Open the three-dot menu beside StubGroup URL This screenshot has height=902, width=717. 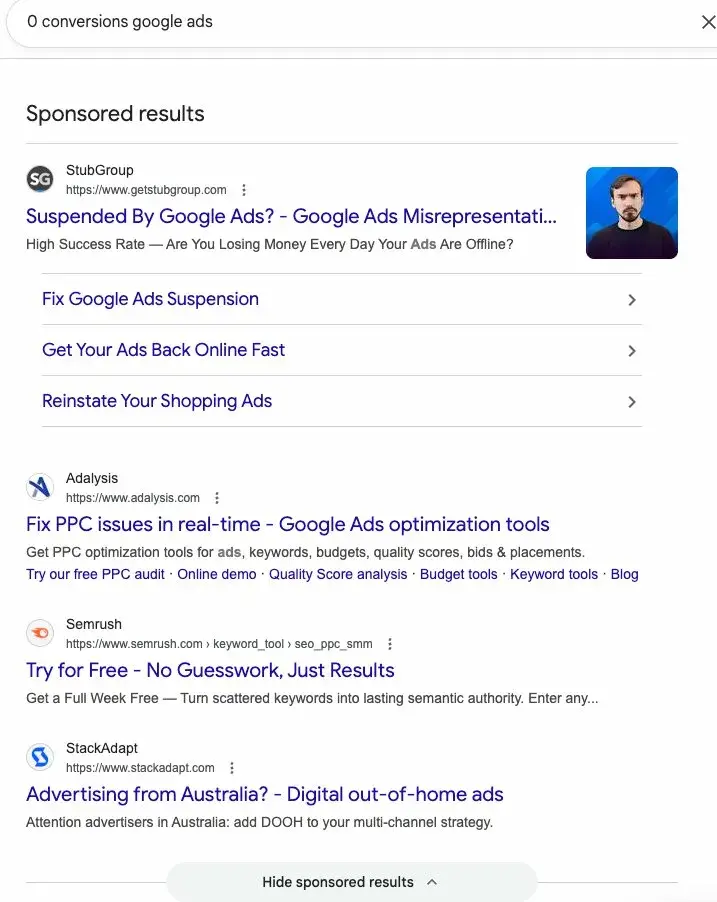click(x=243, y=189)
